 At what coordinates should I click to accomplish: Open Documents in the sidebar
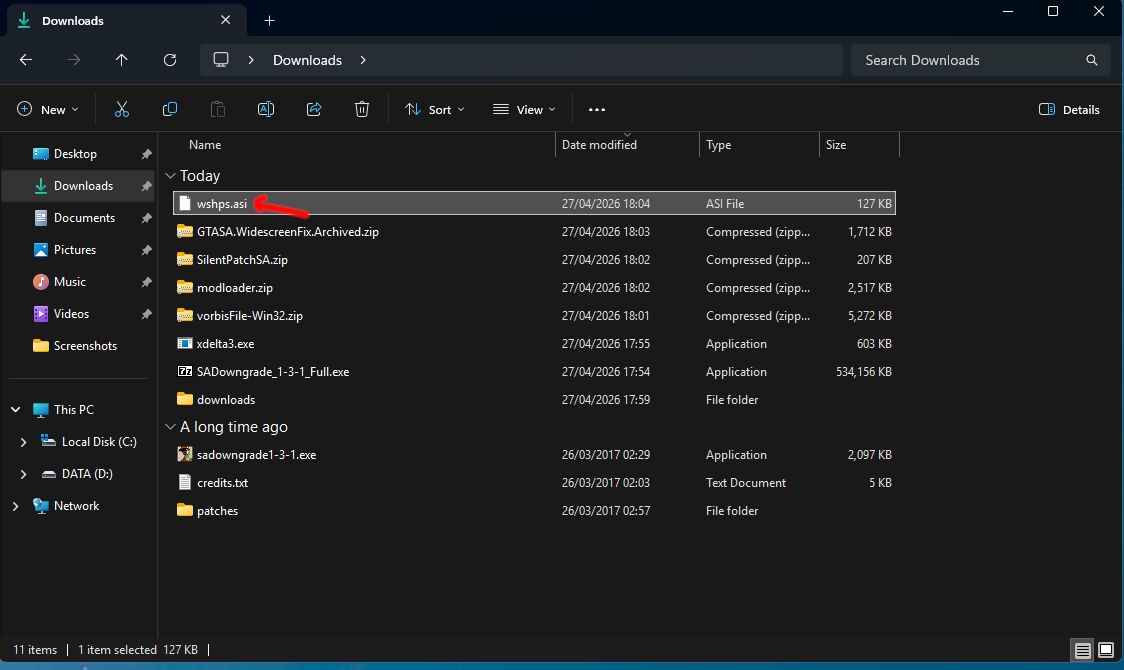84,218
